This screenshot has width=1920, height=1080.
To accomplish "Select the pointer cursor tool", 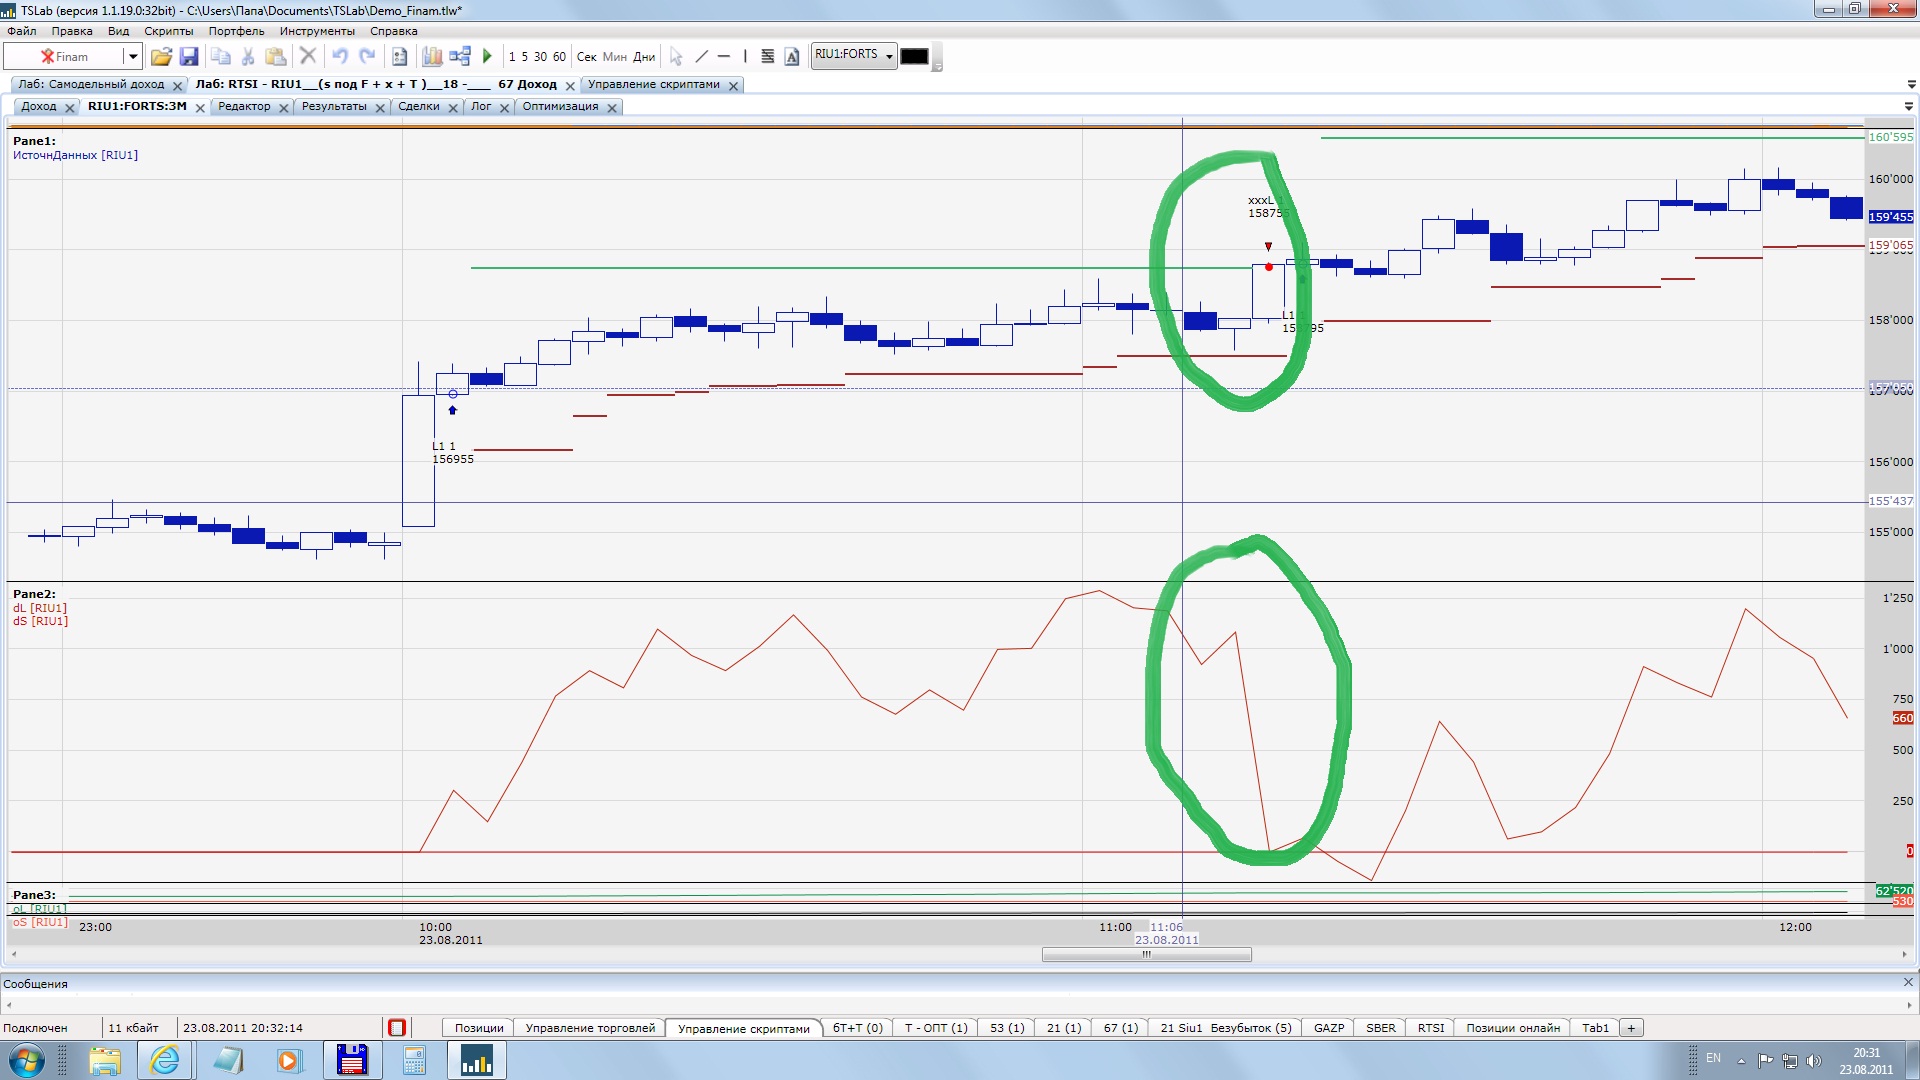I will (x=676, y=57).
